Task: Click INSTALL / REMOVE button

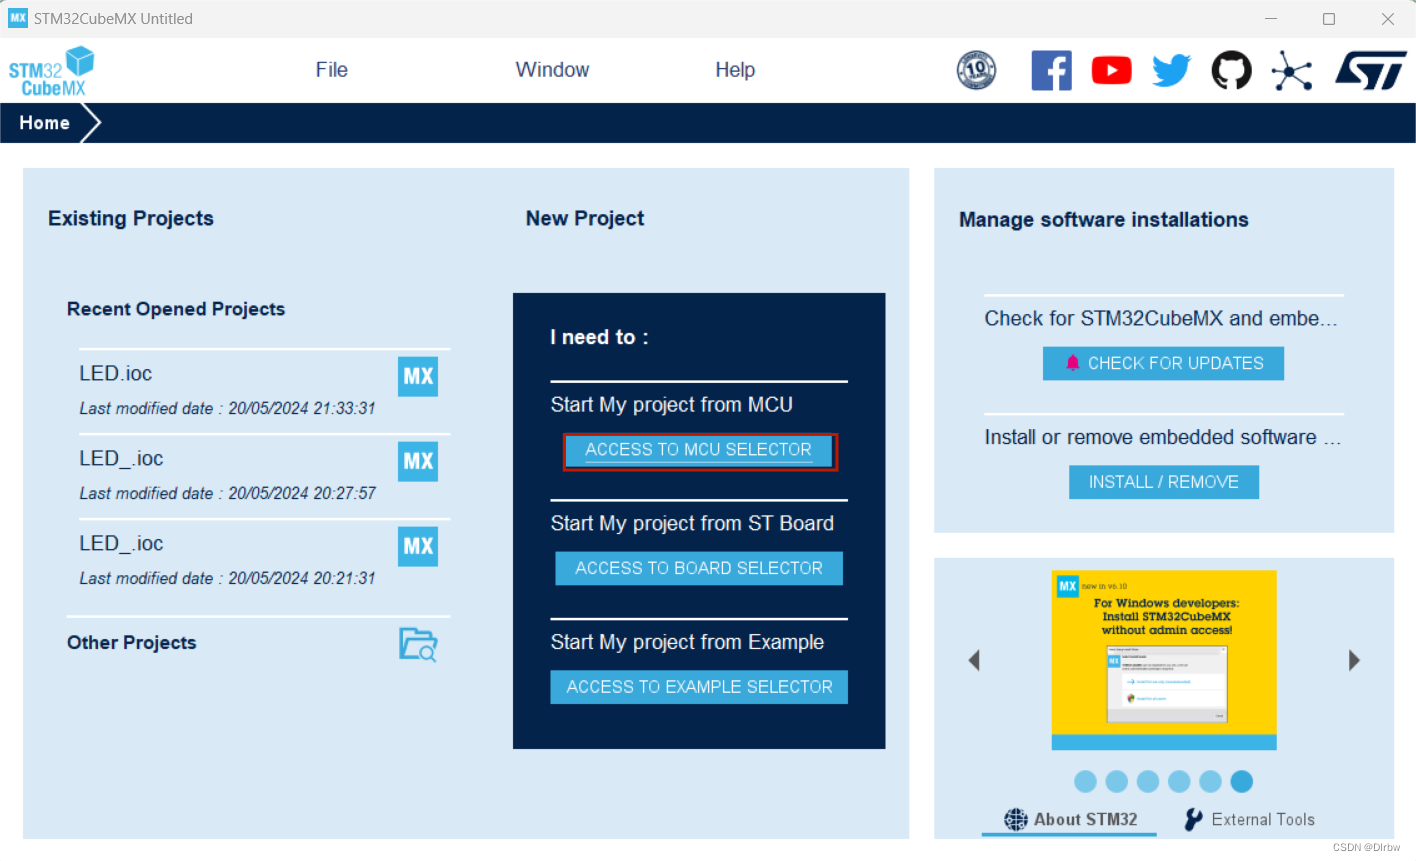Action: pos(1163,482)
